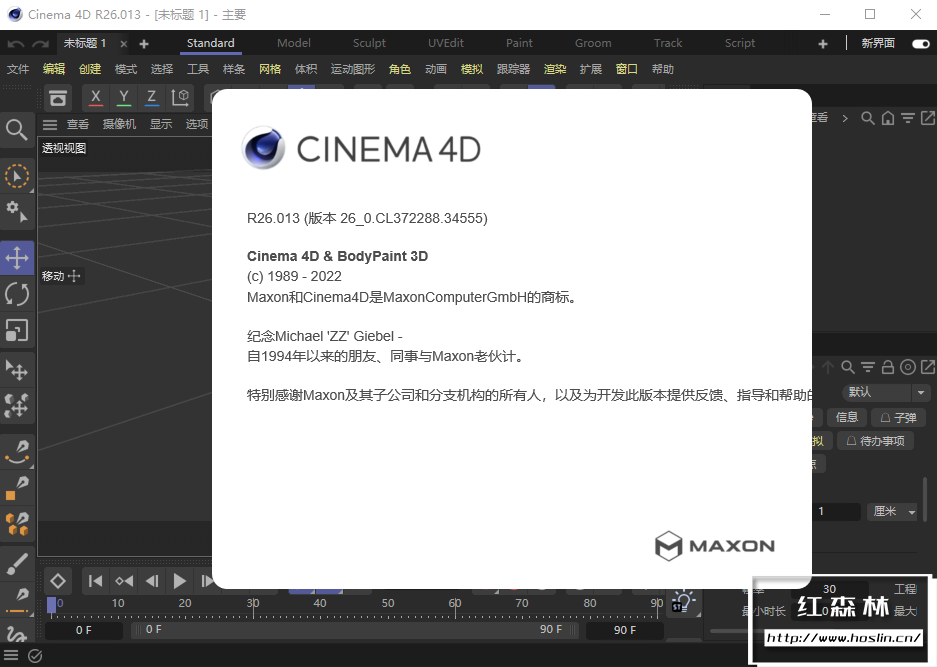
Task: Click the current frame 0 F field
Action: point(84,630)
